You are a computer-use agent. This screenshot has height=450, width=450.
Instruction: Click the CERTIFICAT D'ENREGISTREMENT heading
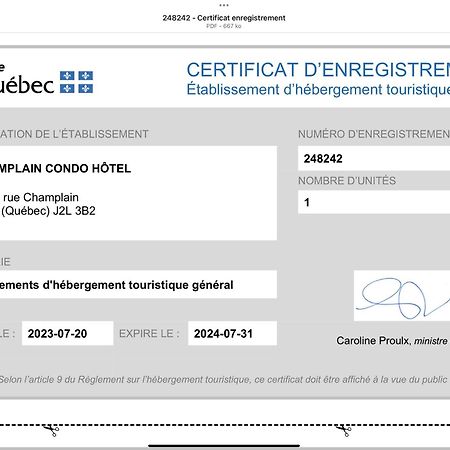tap(318, 70)
